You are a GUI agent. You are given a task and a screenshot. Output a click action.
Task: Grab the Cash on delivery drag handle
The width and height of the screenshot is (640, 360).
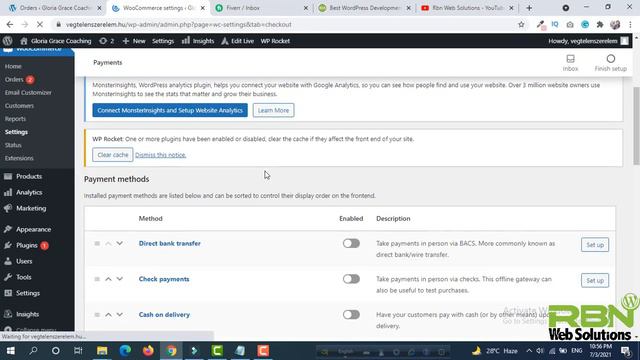(97, 314)
